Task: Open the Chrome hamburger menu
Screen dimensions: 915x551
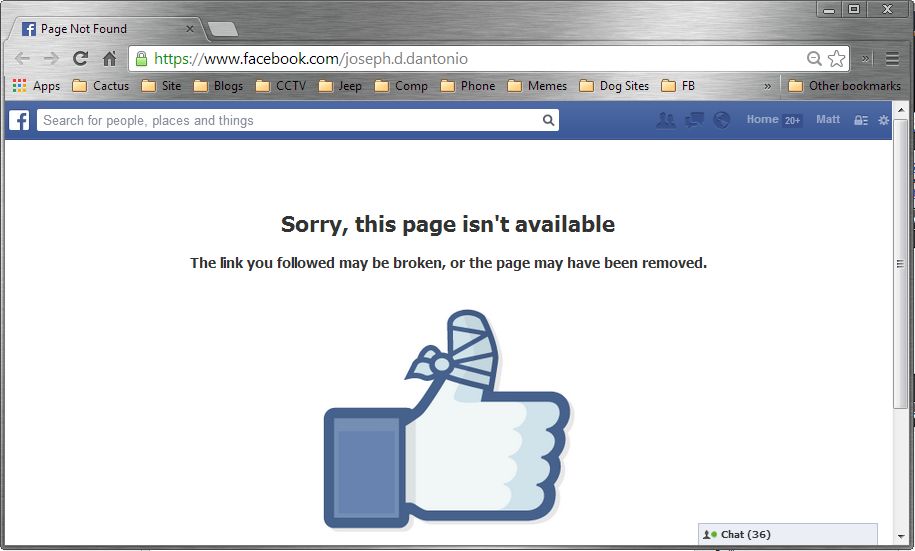Action: 892,58
